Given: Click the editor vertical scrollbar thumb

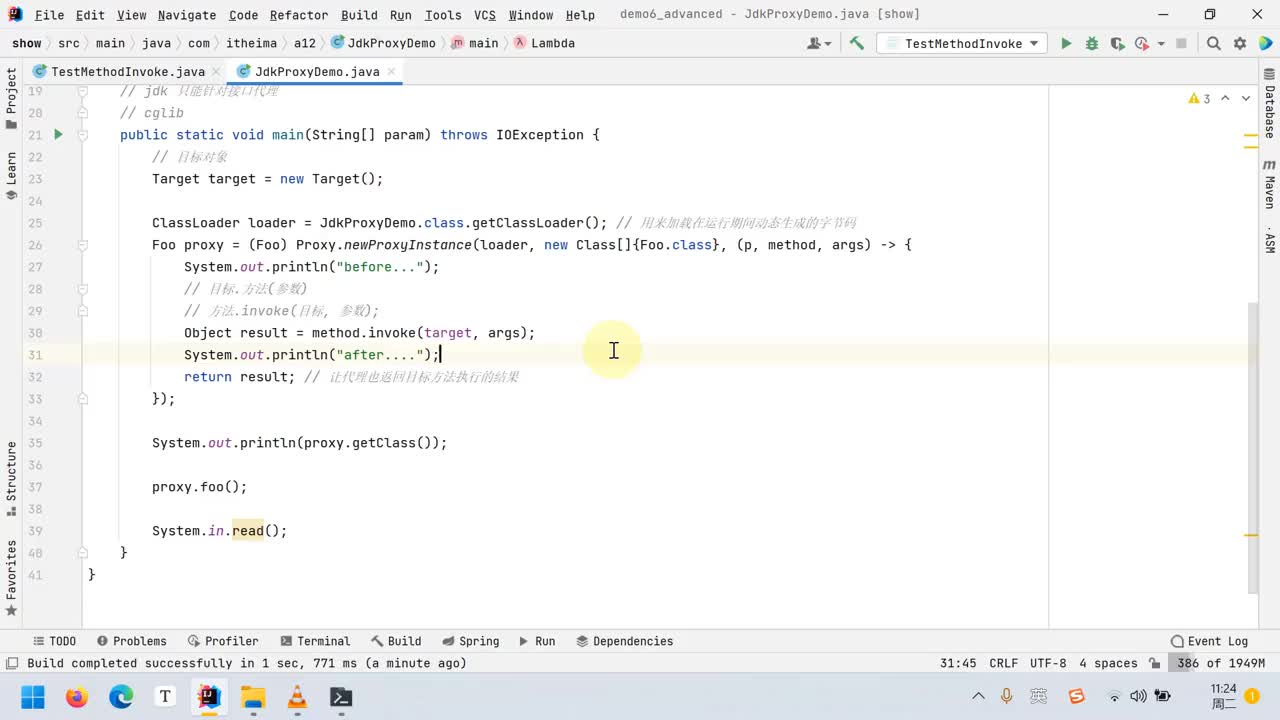Looking at the screenshot, I should click(x=1254, y=447).
